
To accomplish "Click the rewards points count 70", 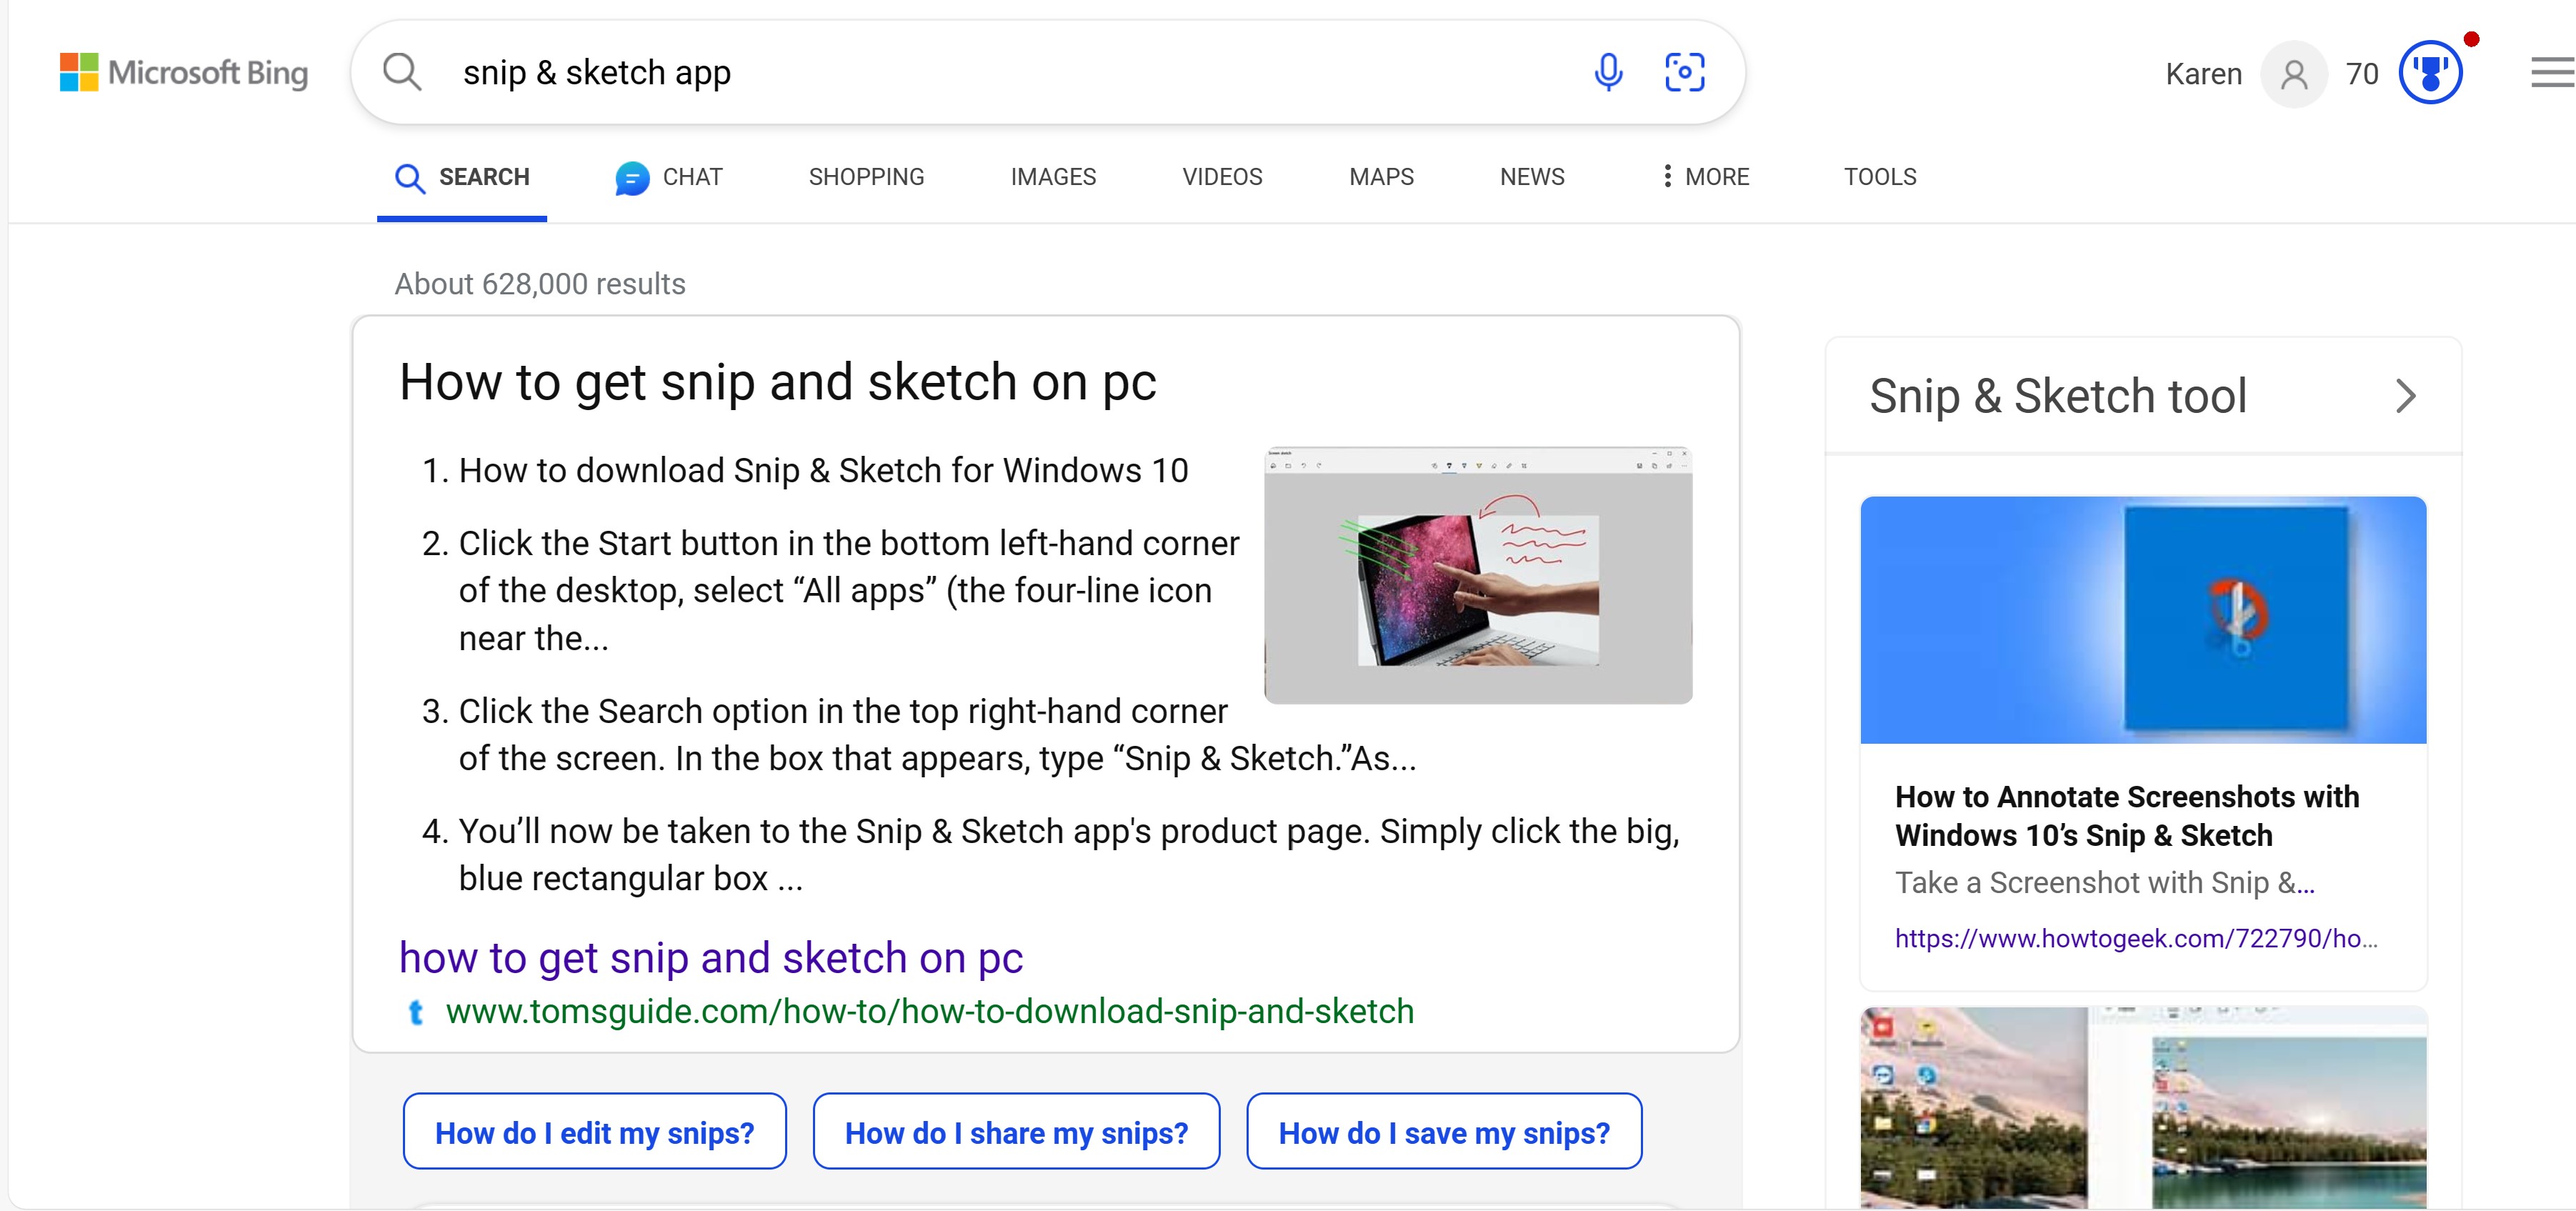I will coord(2362,74).
